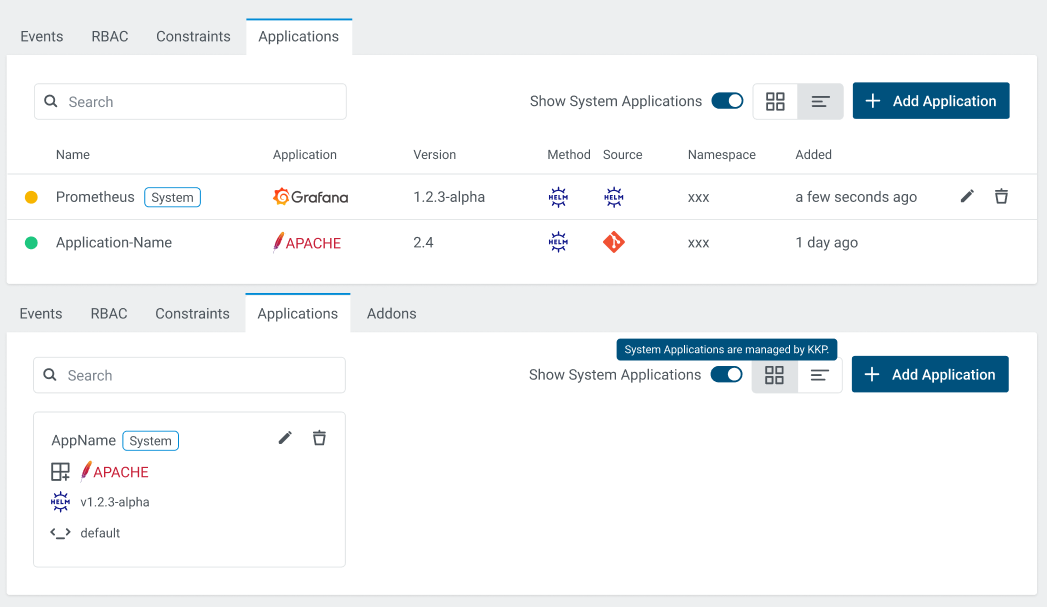1047x607 pixels.
Task: Click the namespace code icon showing default
Action: point(60,533)
